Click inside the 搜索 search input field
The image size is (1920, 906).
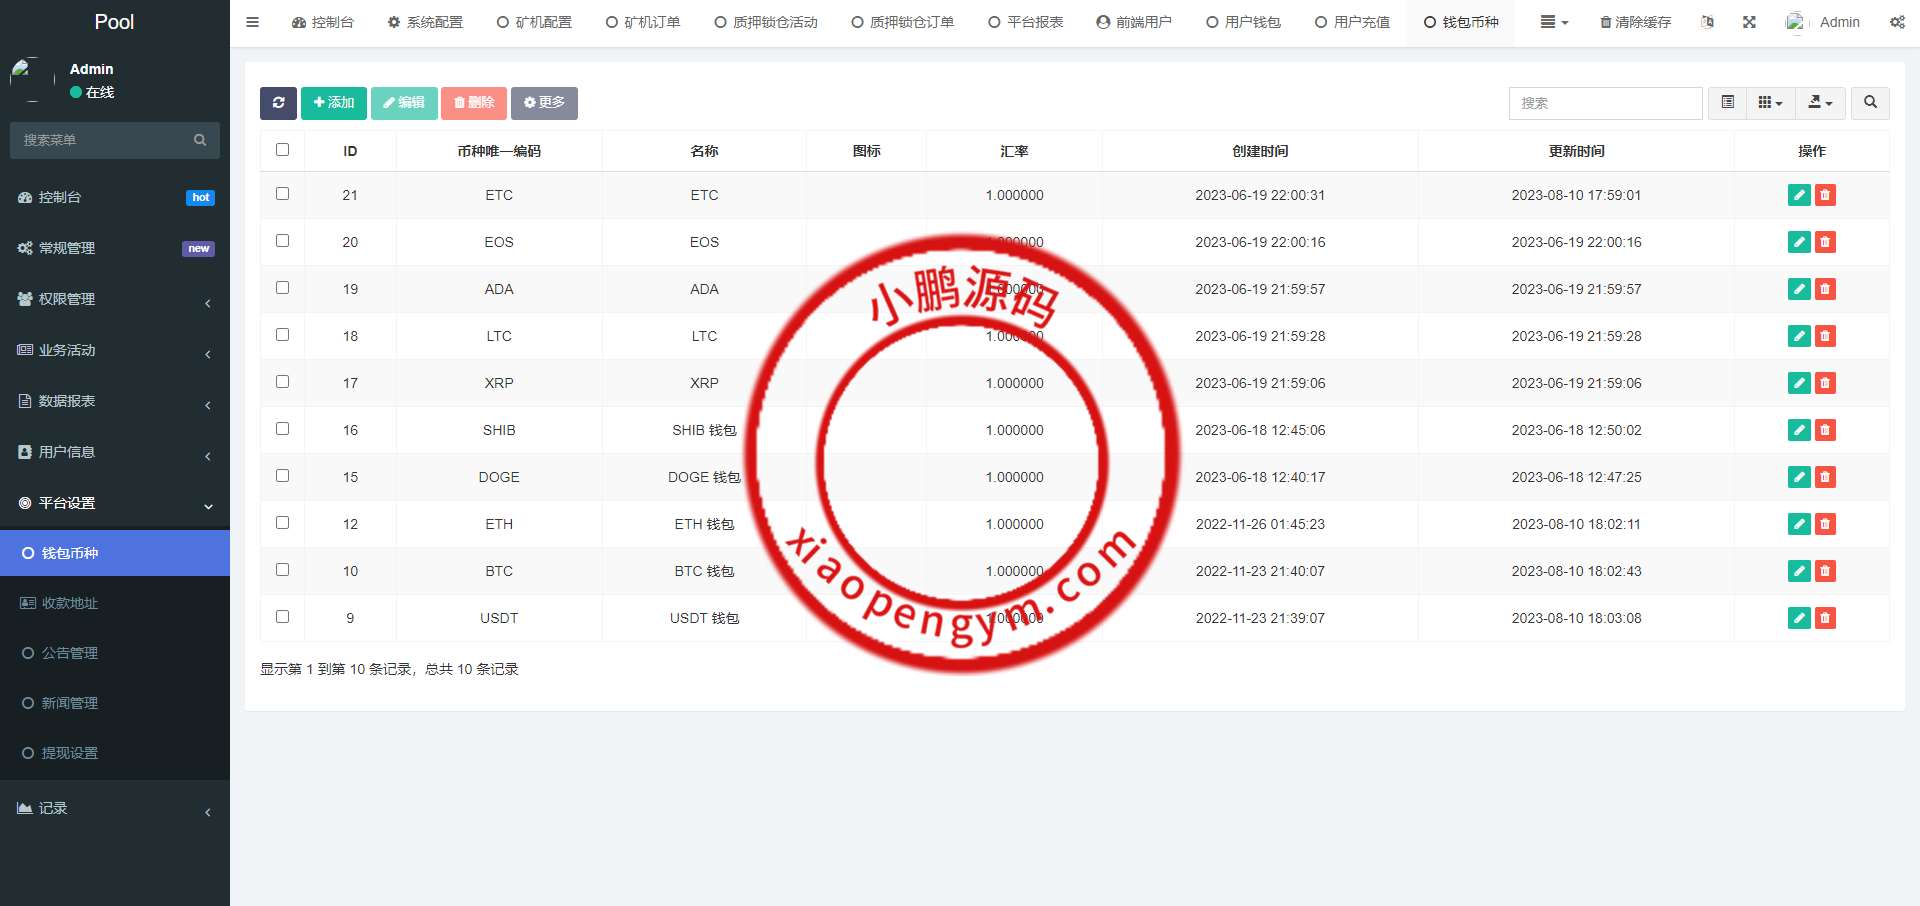click(x=1605, y=103)
